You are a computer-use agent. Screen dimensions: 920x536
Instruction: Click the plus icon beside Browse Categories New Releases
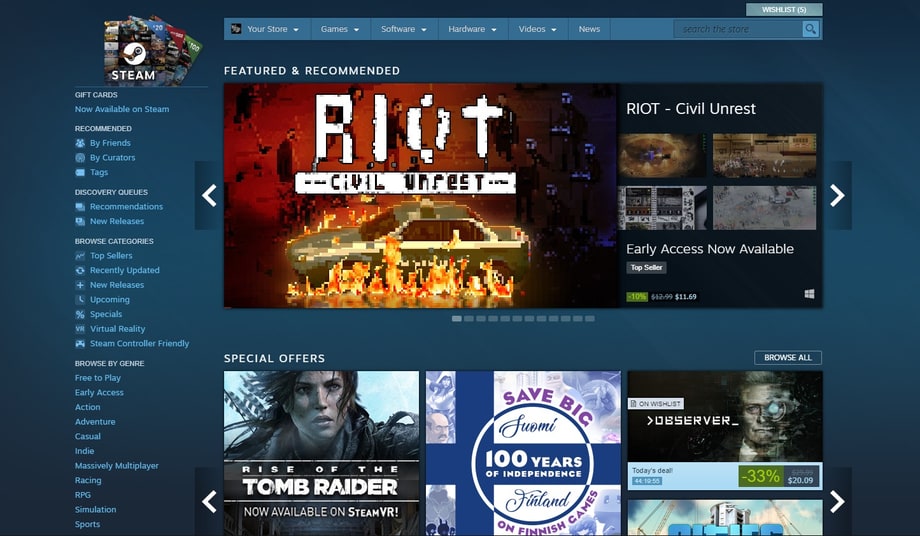tap(80, 285)
